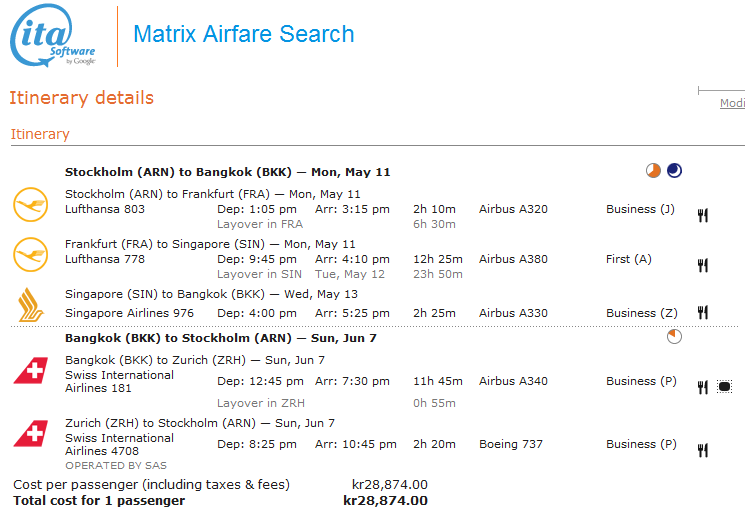Click the Lufthansa logo beside flight 803
This screenshot has height=515, width=745.
pos(30,204)
